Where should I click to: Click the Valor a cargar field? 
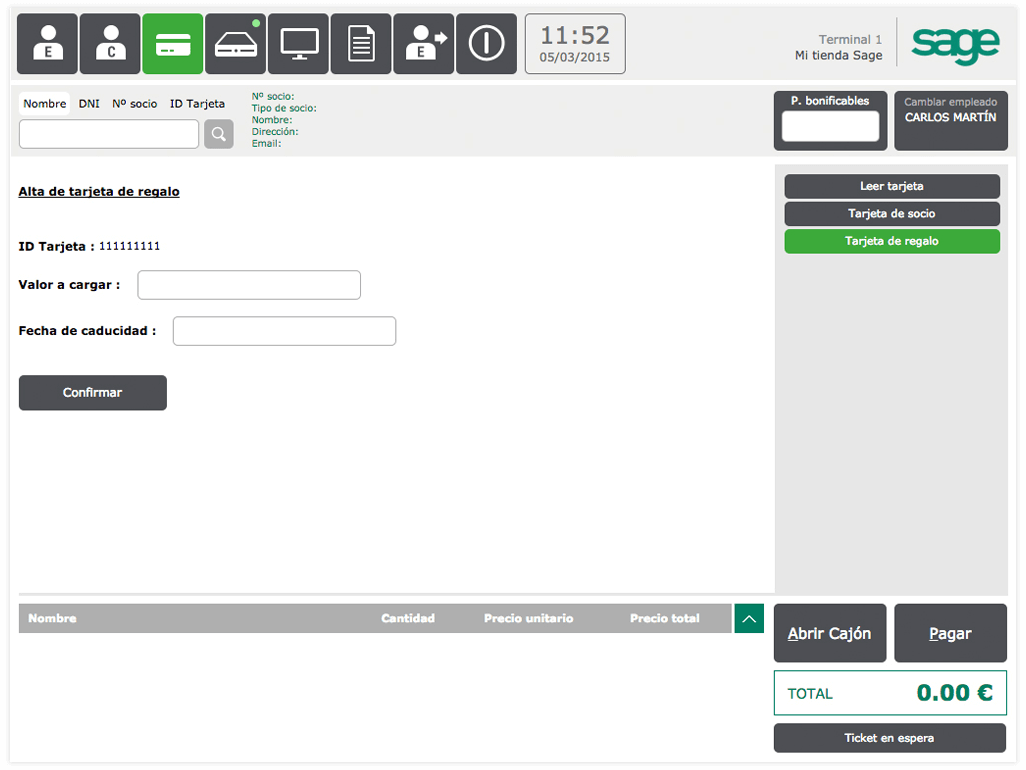(x=249, y=285)
